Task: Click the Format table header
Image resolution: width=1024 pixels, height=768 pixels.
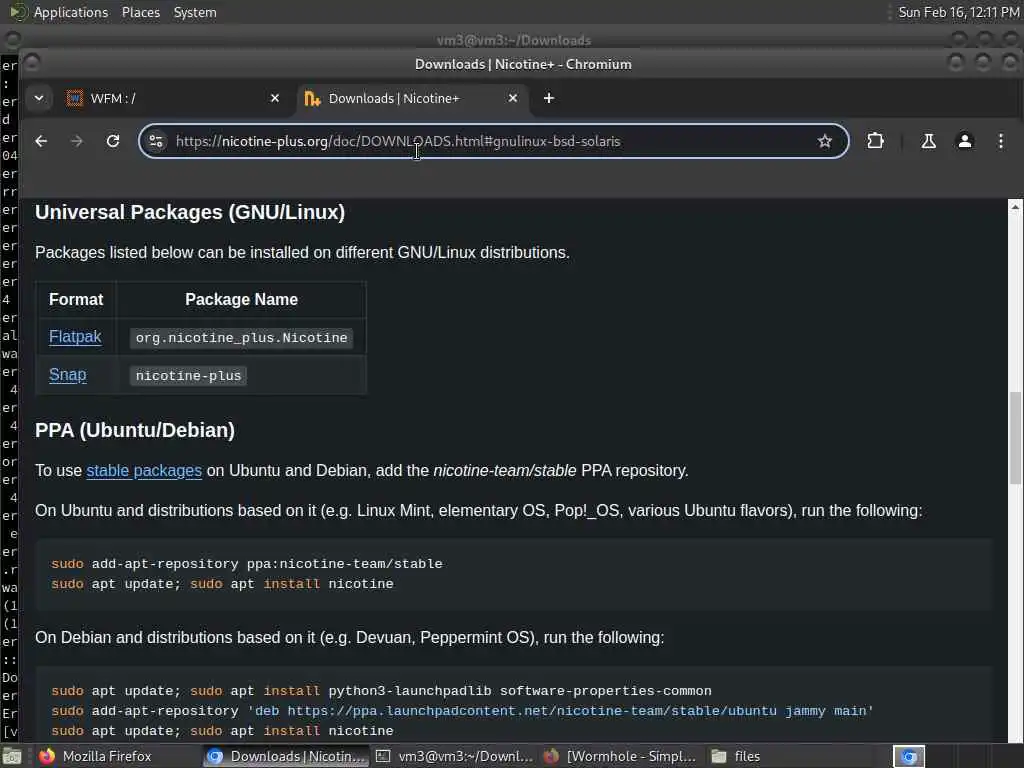Action: pos(76,300)
